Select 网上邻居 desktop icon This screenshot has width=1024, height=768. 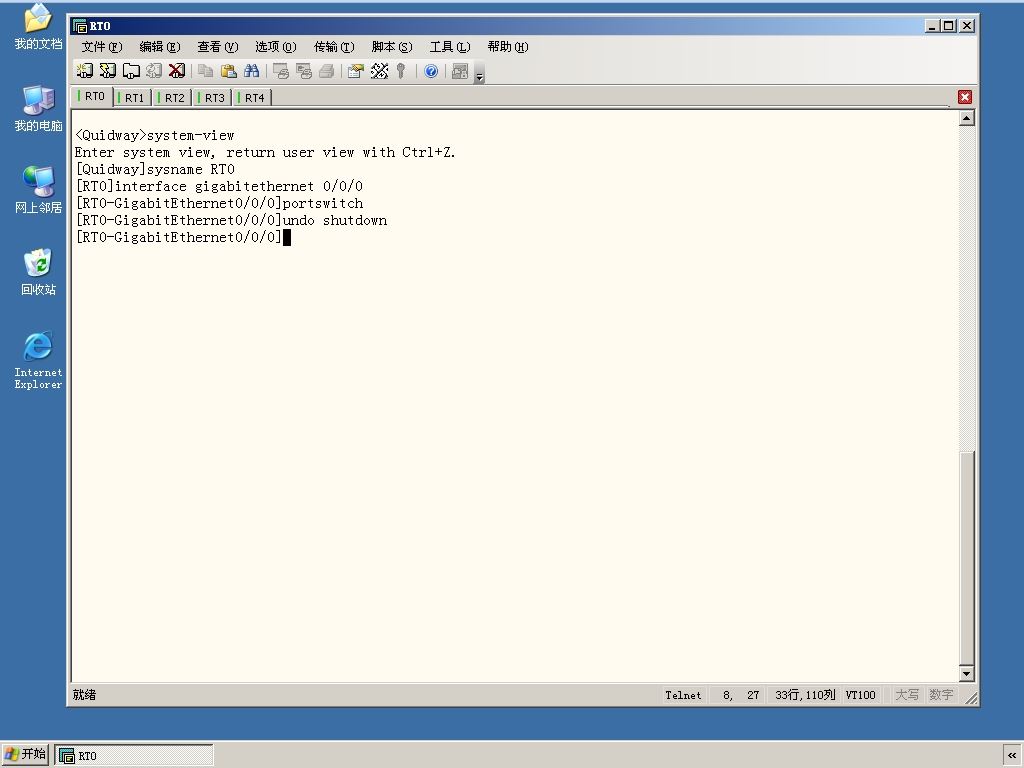pyautogui.click(x=38, y=190)
